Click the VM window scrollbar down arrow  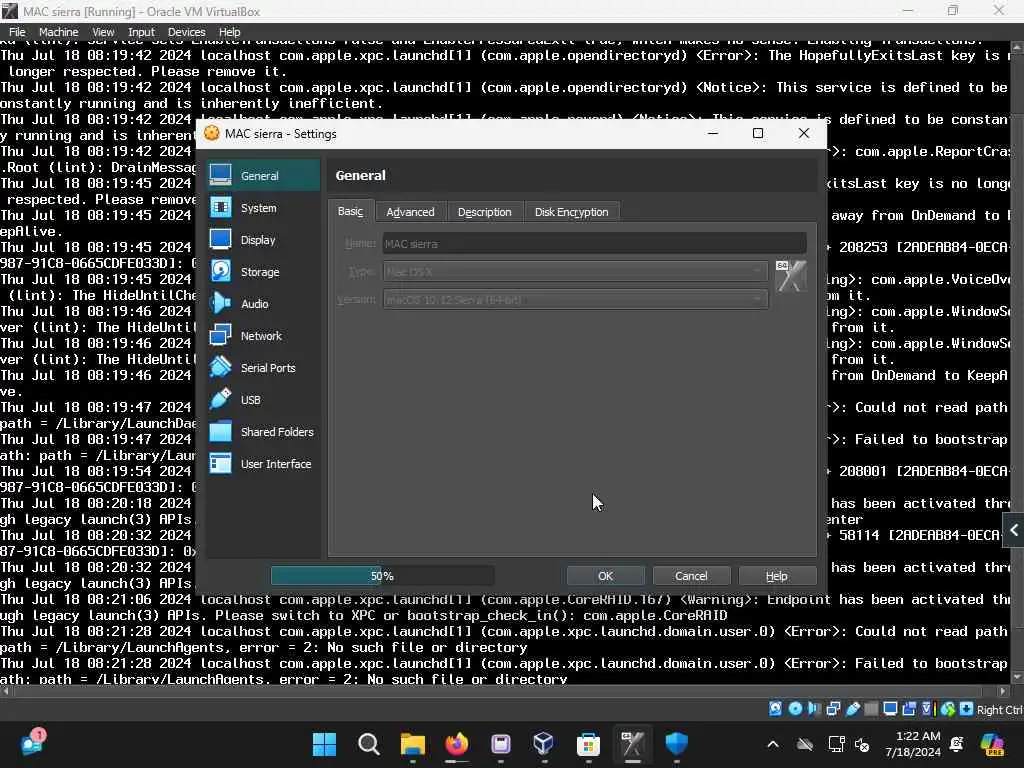(1017, 677)
